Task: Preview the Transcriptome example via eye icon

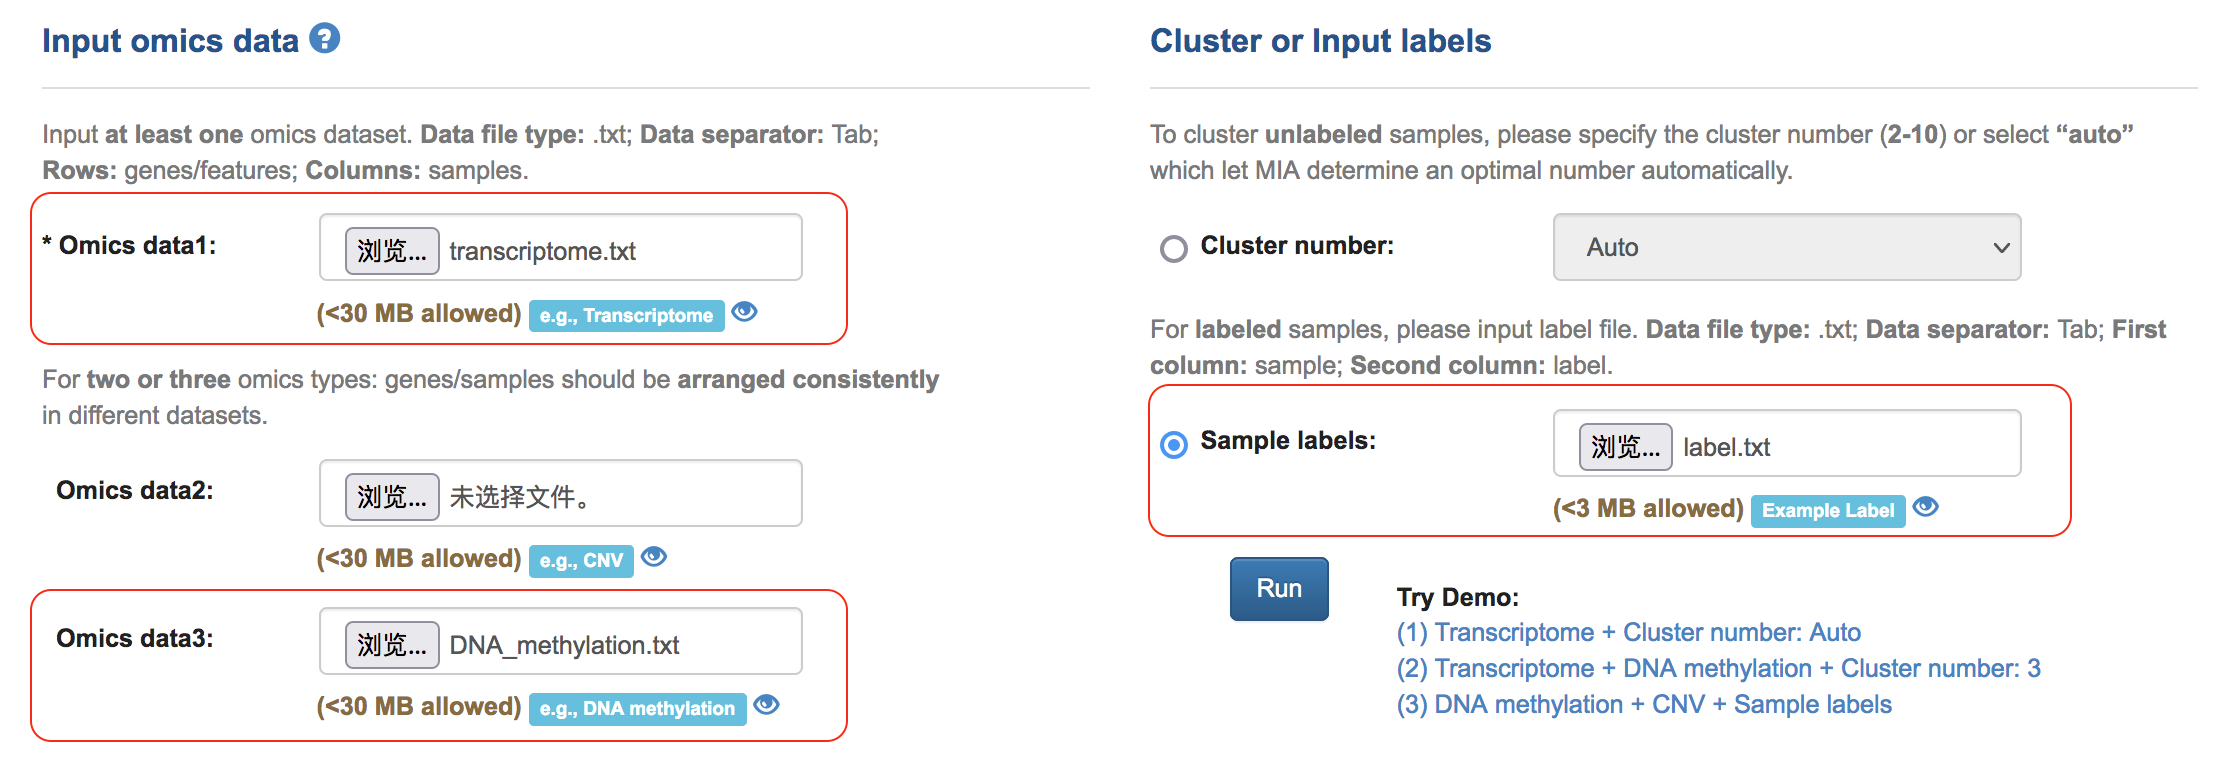Action: point(744,312)
